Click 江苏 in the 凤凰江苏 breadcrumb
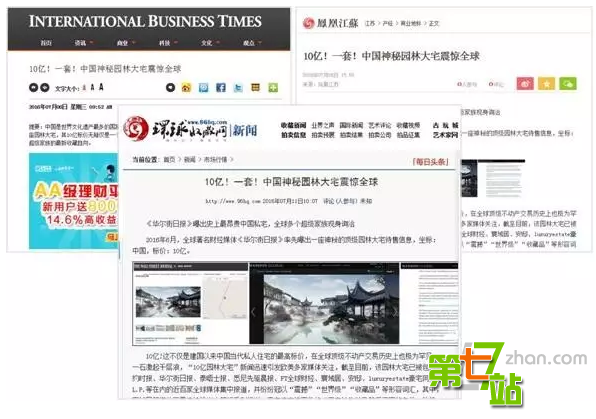The width and height of the screenshot is (596, 419). (x=370, y=24)
